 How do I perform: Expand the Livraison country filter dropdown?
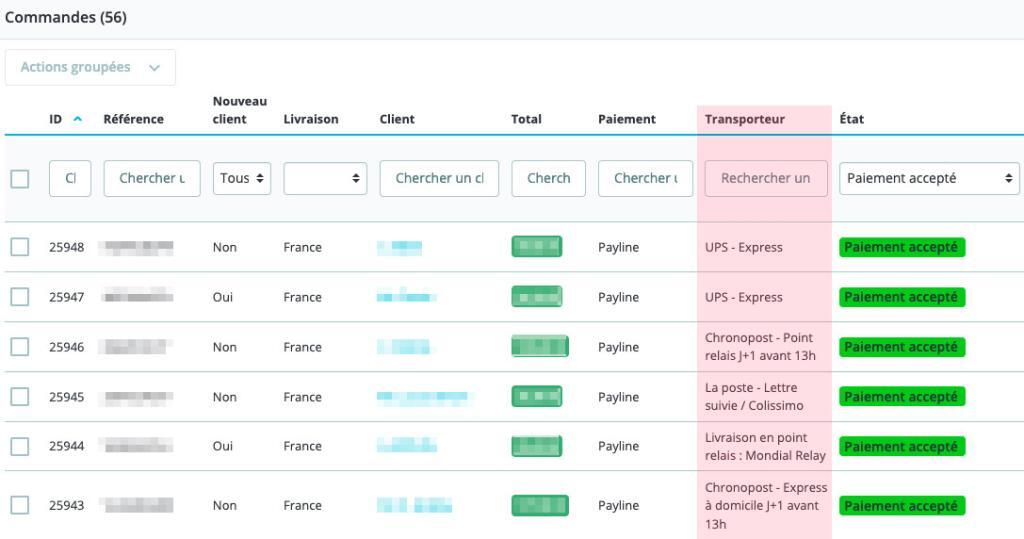point(325,179)
